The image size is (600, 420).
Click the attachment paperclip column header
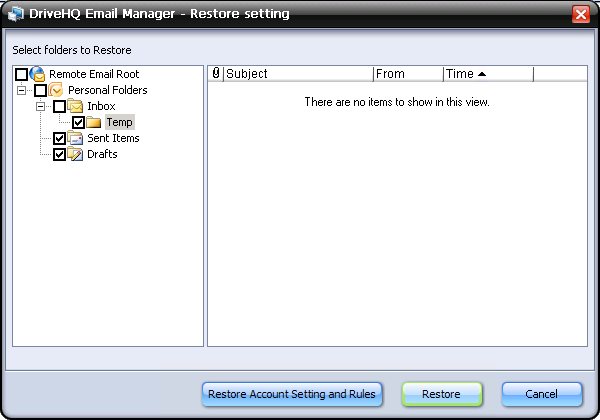[x=216, y=74]
